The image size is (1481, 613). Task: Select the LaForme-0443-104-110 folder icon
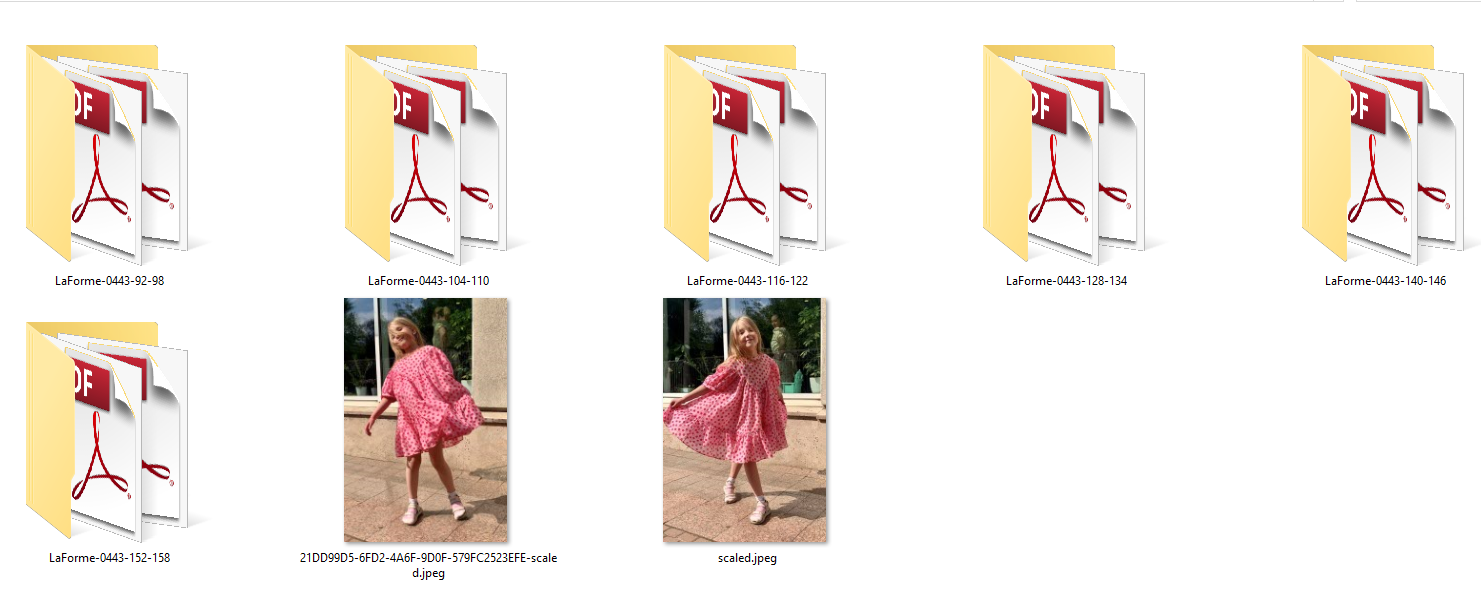pyautogui.click(x=427, y=153)
